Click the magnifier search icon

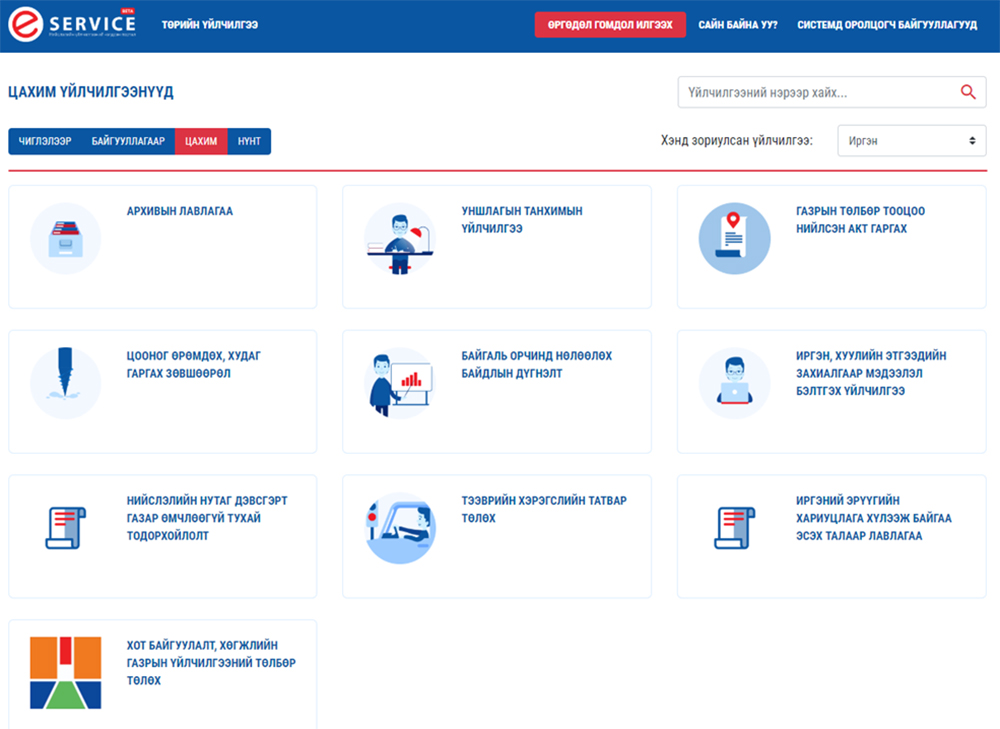(x=967, y=92)
